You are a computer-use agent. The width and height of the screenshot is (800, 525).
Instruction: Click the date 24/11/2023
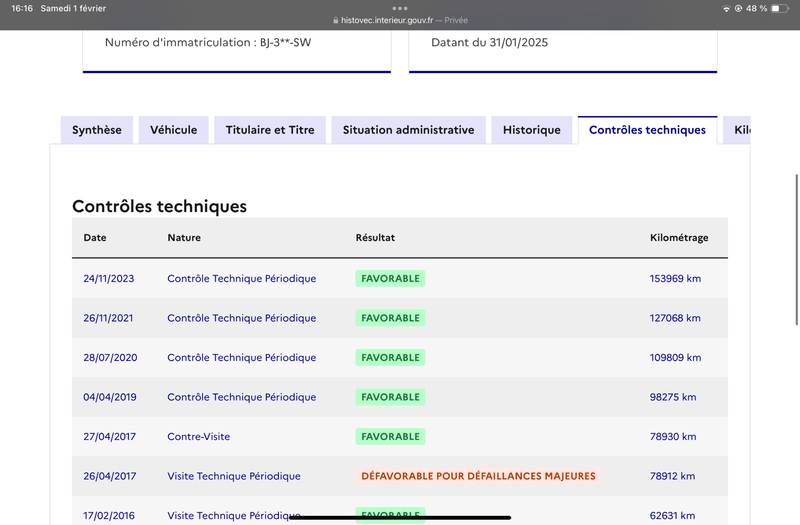(x=109, y=279)
